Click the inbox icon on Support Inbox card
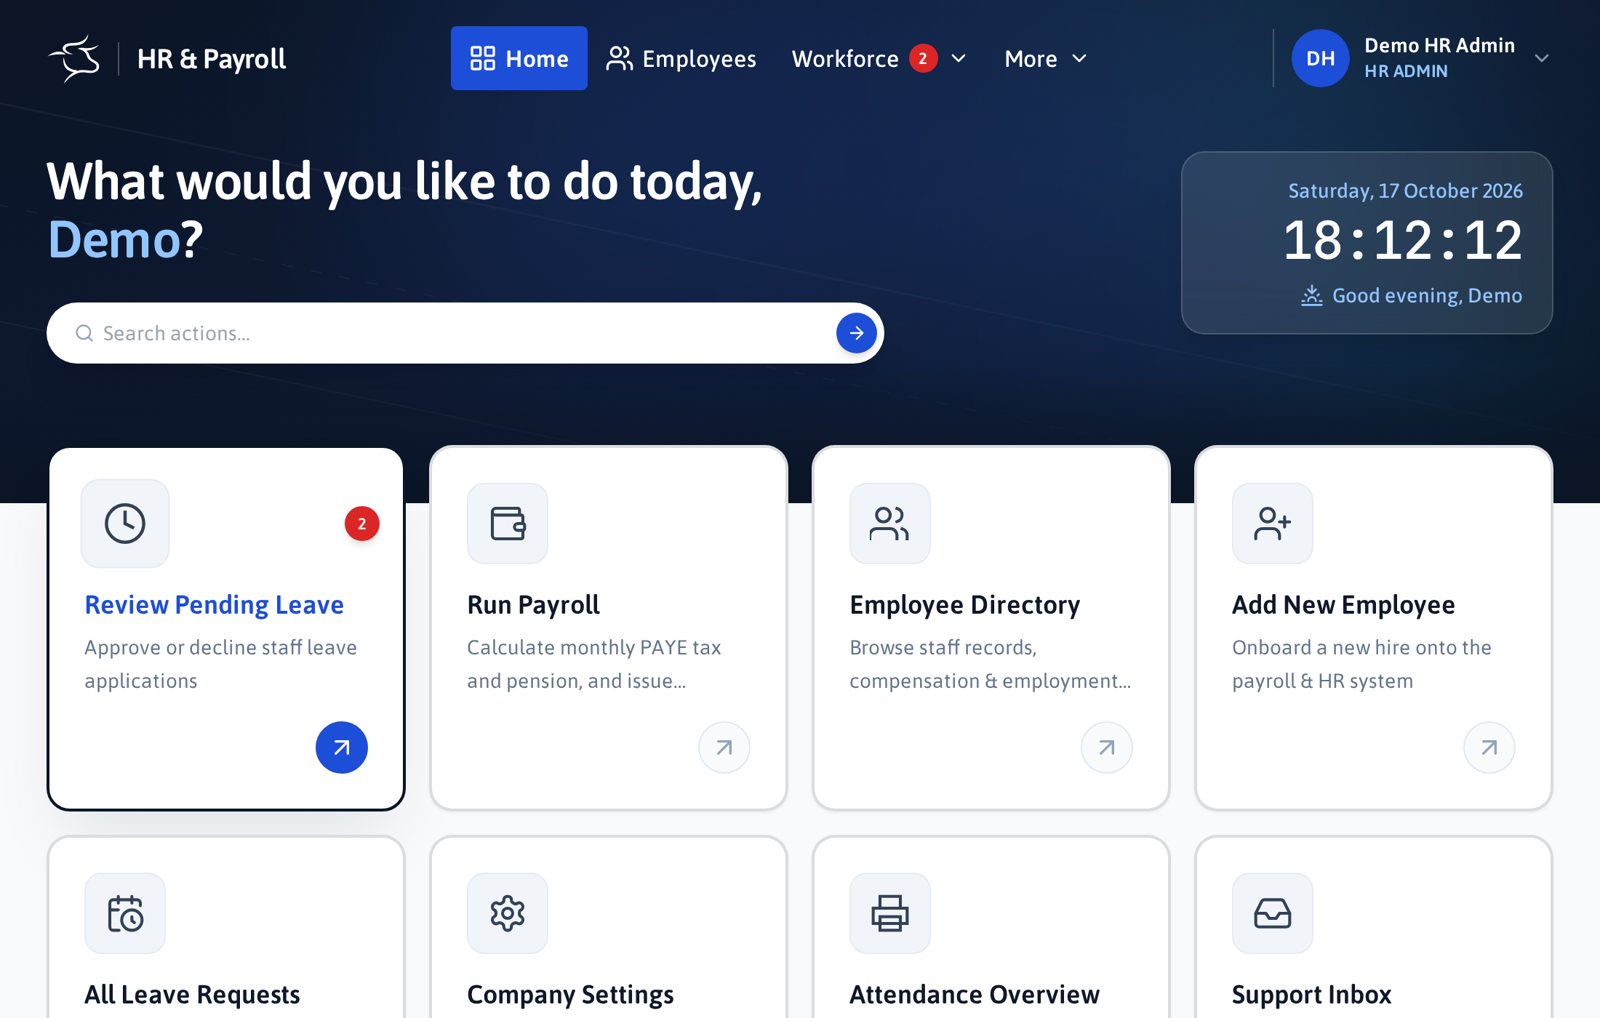This screenshot has height=1018, width=1600. (x=1272, y=913)
